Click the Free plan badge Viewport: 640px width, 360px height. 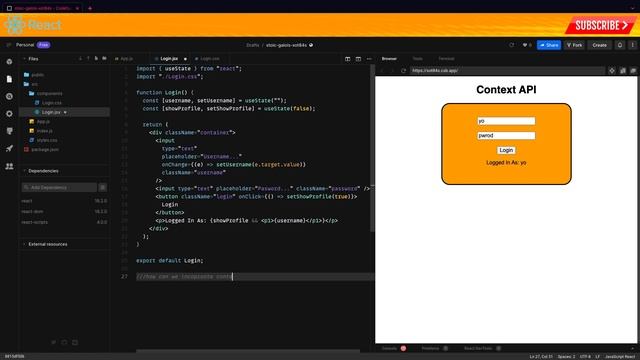coord(43,45)
